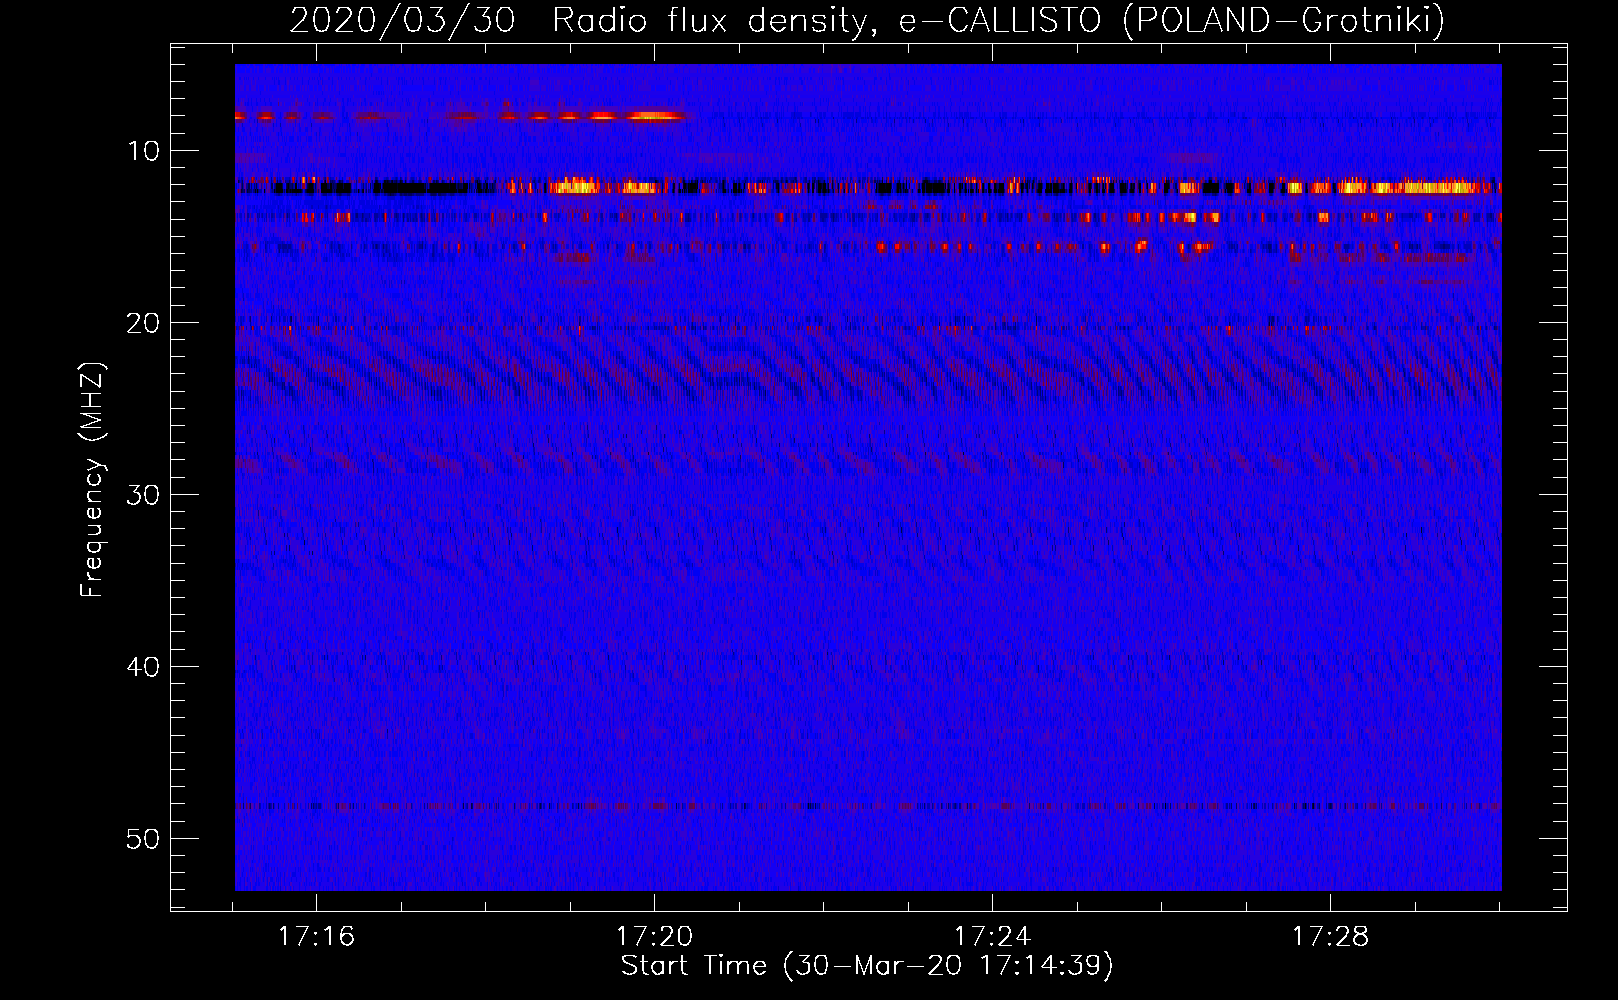Click the '10' frequency label on left axis
The height and width of the screenshot is (1000, 1618).
(144, 151)
